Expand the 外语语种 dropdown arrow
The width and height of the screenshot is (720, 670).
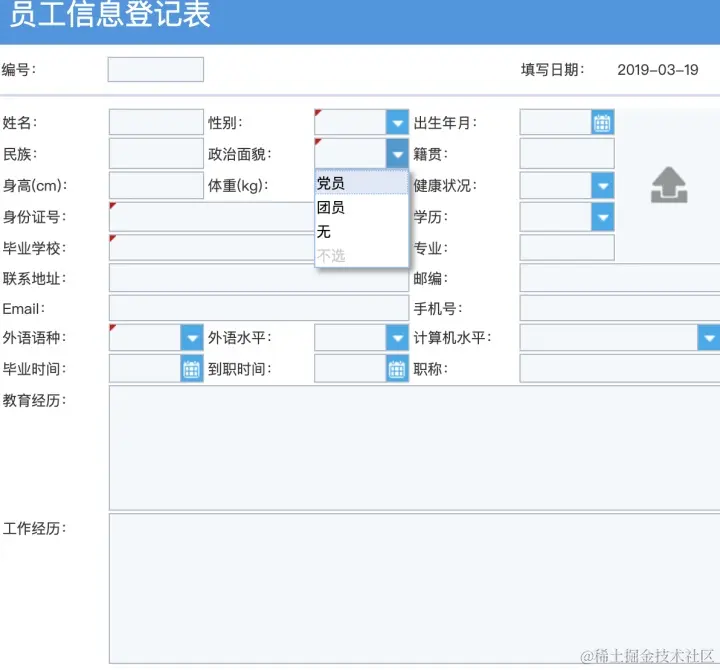(192, 338)
